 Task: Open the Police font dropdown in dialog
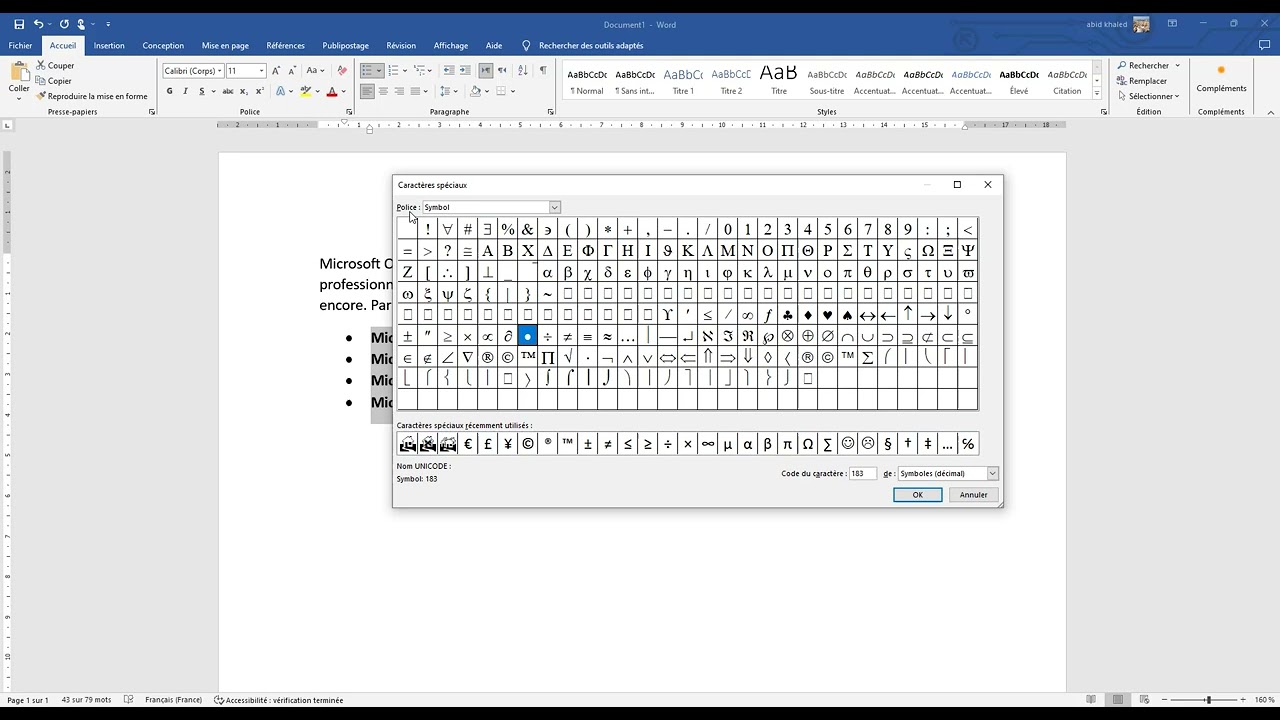[554, 207]
